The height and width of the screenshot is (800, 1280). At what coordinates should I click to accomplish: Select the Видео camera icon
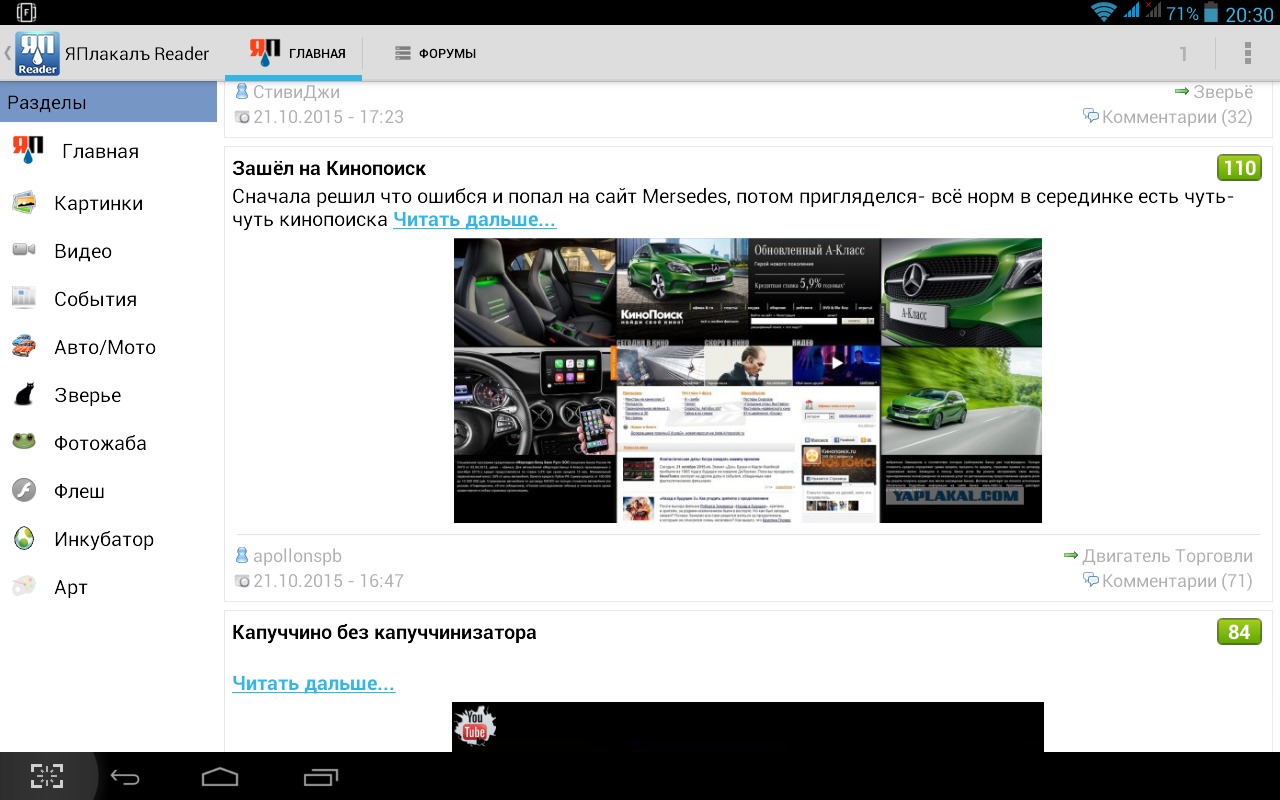24,251
